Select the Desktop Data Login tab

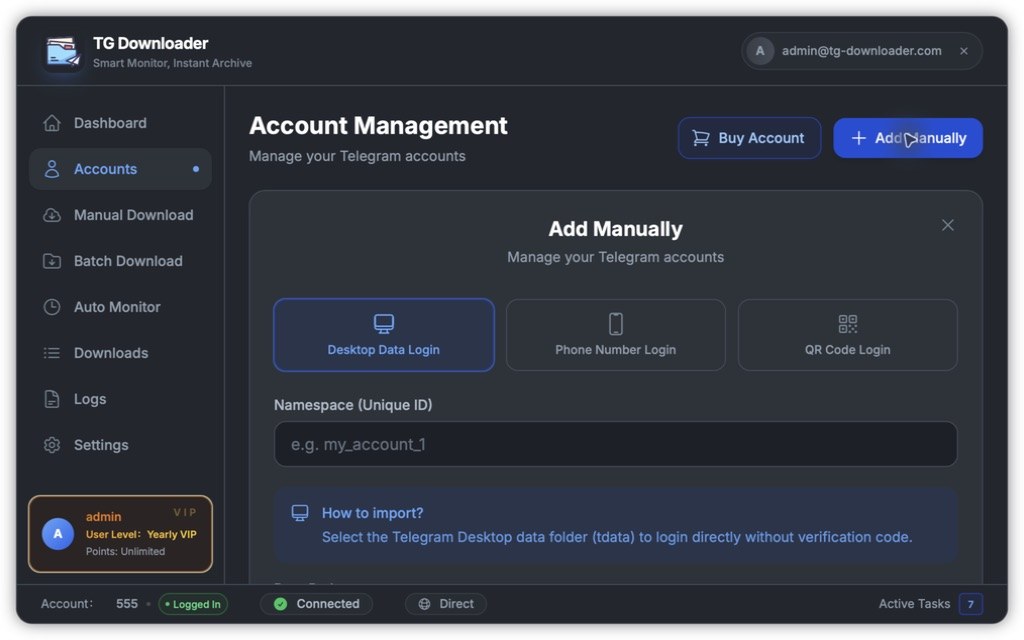click(x=384, y=335)
